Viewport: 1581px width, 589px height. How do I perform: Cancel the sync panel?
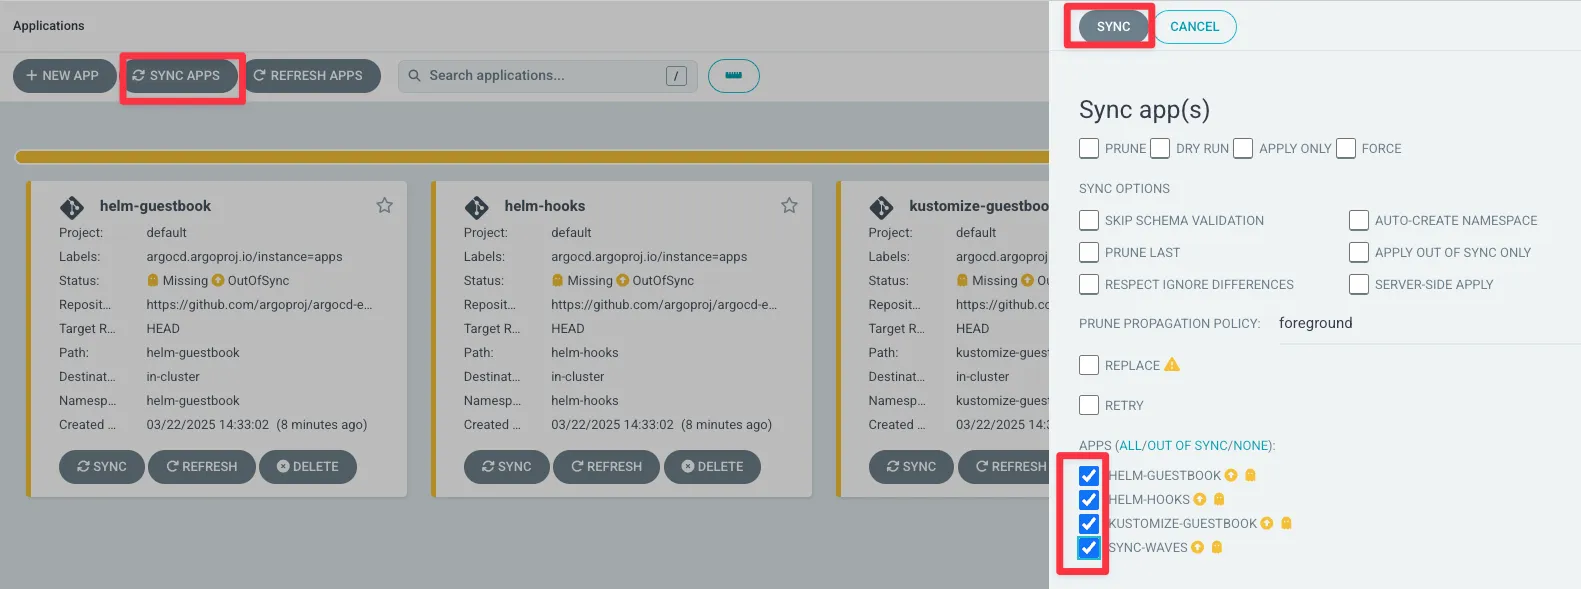[x=1195, y=27]
